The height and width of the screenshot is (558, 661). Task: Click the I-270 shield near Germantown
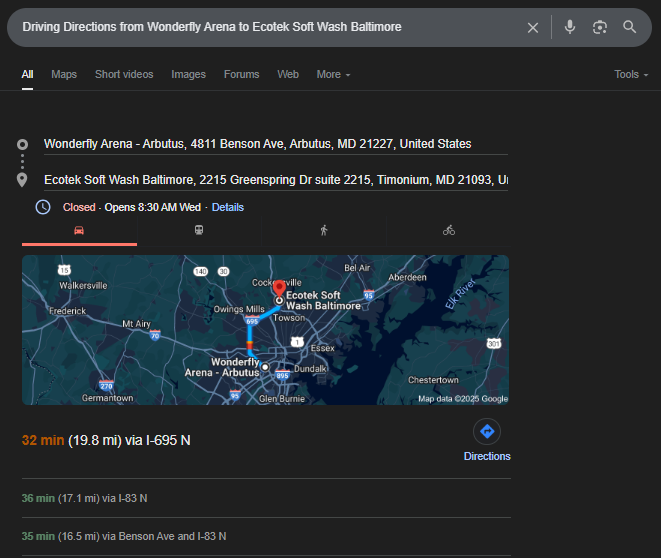click(106, 385)
